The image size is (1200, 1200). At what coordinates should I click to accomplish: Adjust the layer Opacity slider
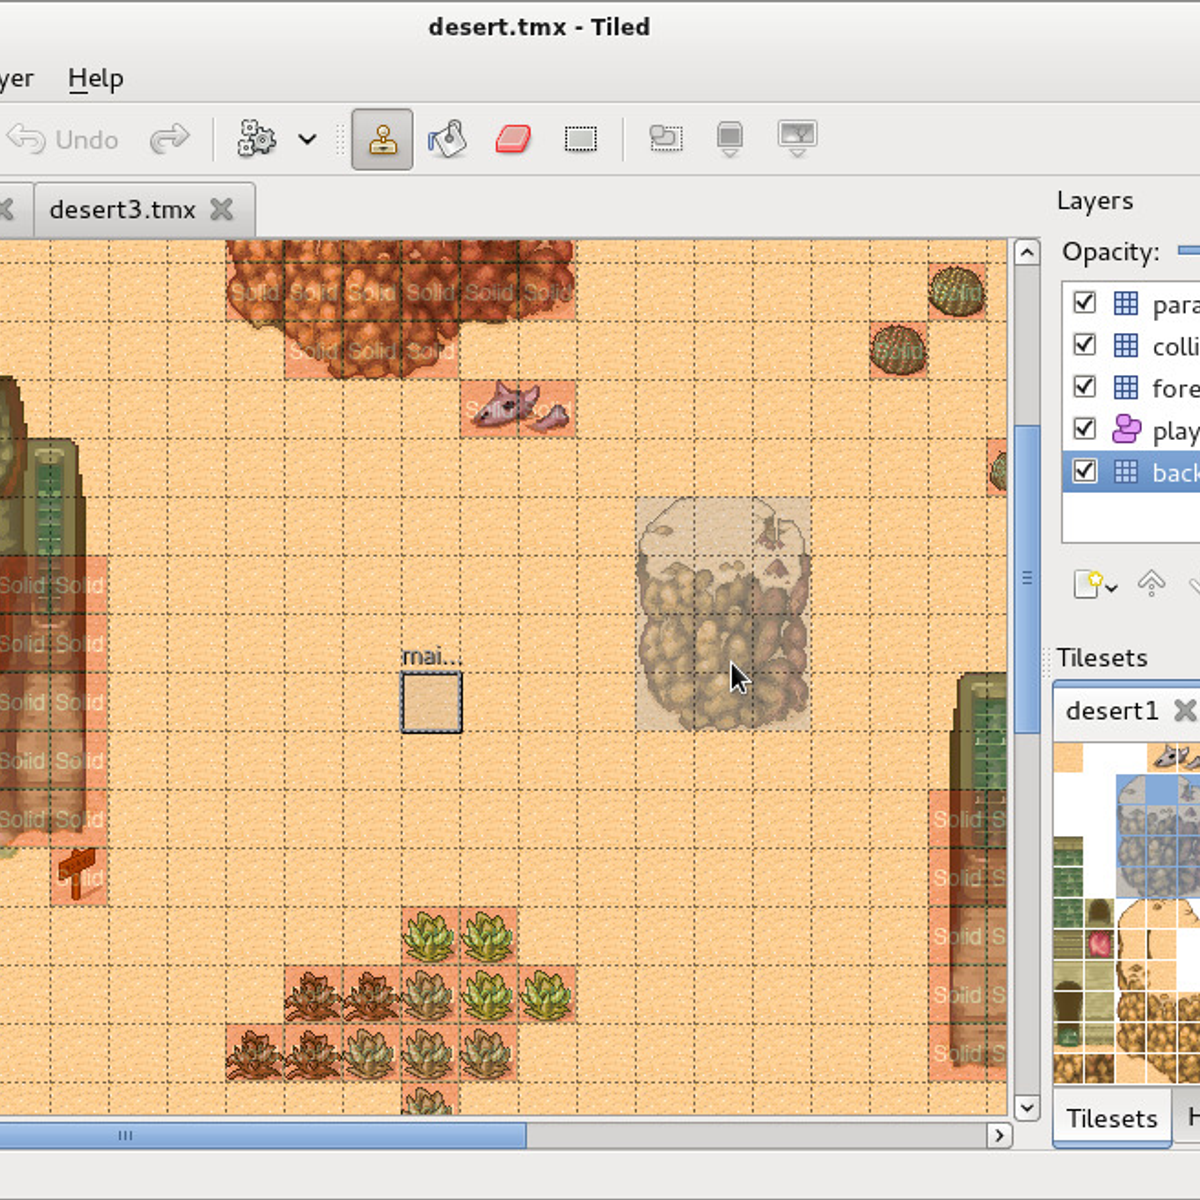click(x=1190, y=252)
